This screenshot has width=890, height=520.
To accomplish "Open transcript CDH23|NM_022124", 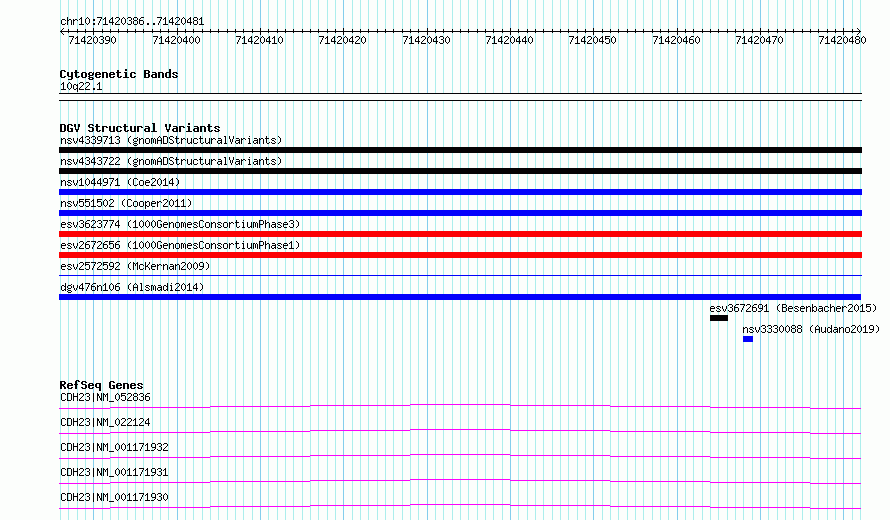I will 105,422.
